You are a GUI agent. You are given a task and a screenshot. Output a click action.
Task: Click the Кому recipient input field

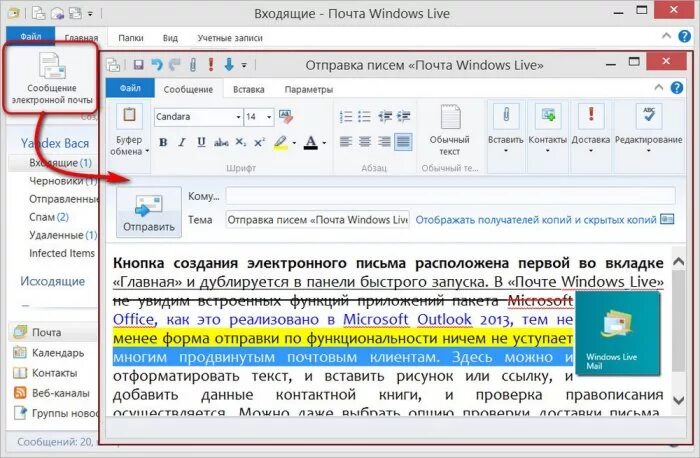tap(450, 196)
